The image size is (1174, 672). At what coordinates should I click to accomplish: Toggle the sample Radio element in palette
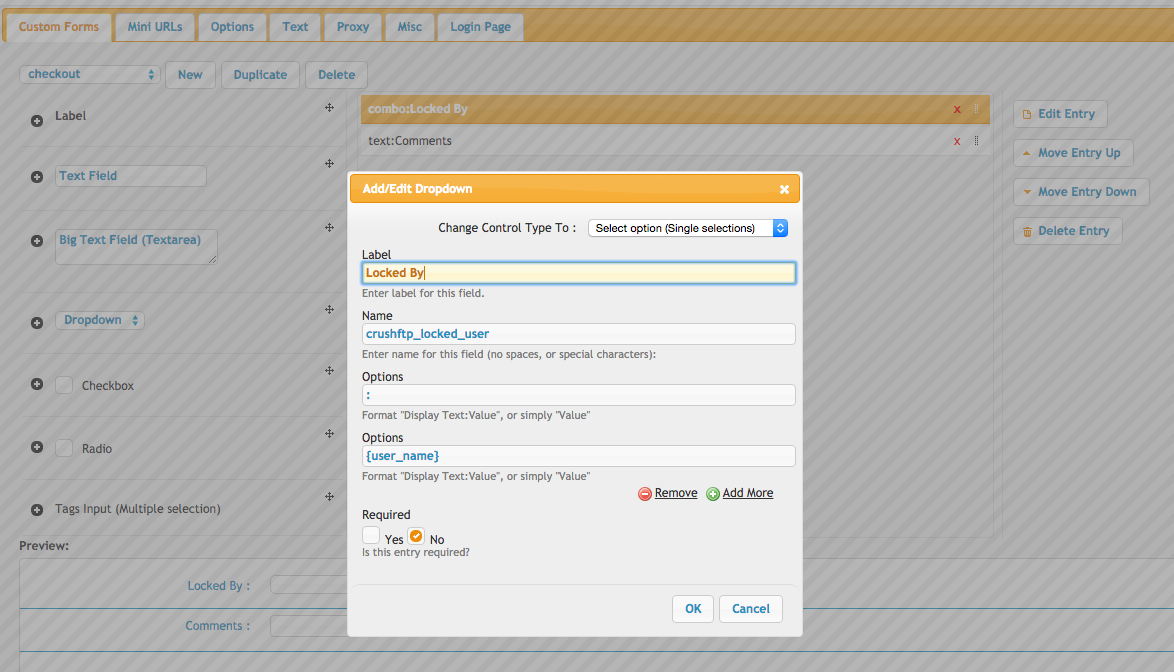pyautogui.click(x=64, y=448)
